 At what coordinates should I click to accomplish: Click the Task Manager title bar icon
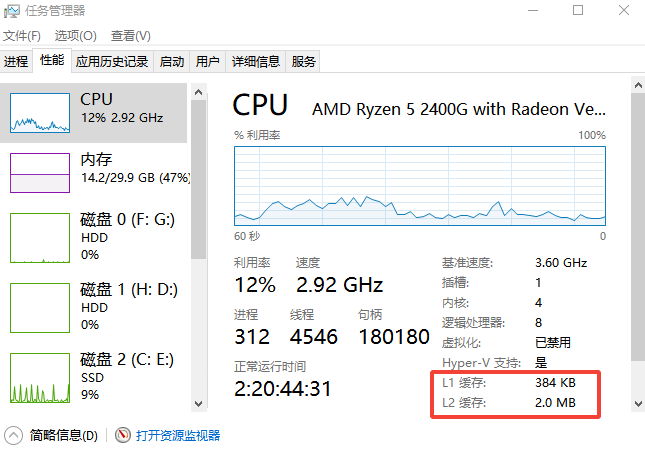[x=12, y=11]
